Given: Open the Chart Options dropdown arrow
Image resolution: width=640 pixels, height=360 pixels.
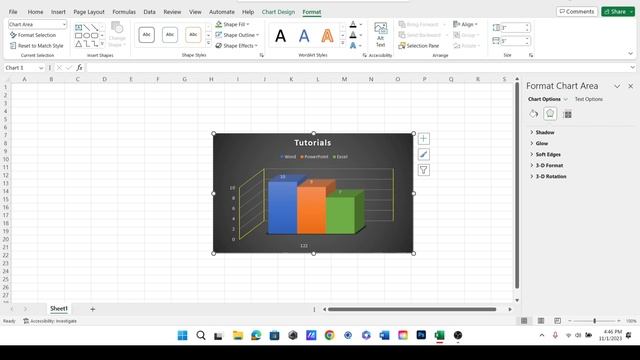Looking at the screenshot, I should pos(565,99).
